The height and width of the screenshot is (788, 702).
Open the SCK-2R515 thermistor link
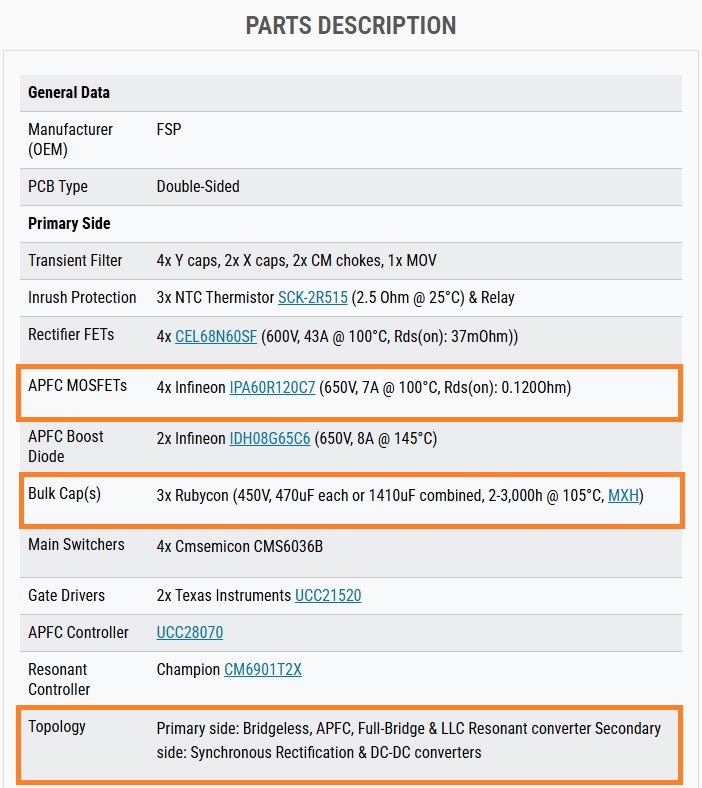313,298
